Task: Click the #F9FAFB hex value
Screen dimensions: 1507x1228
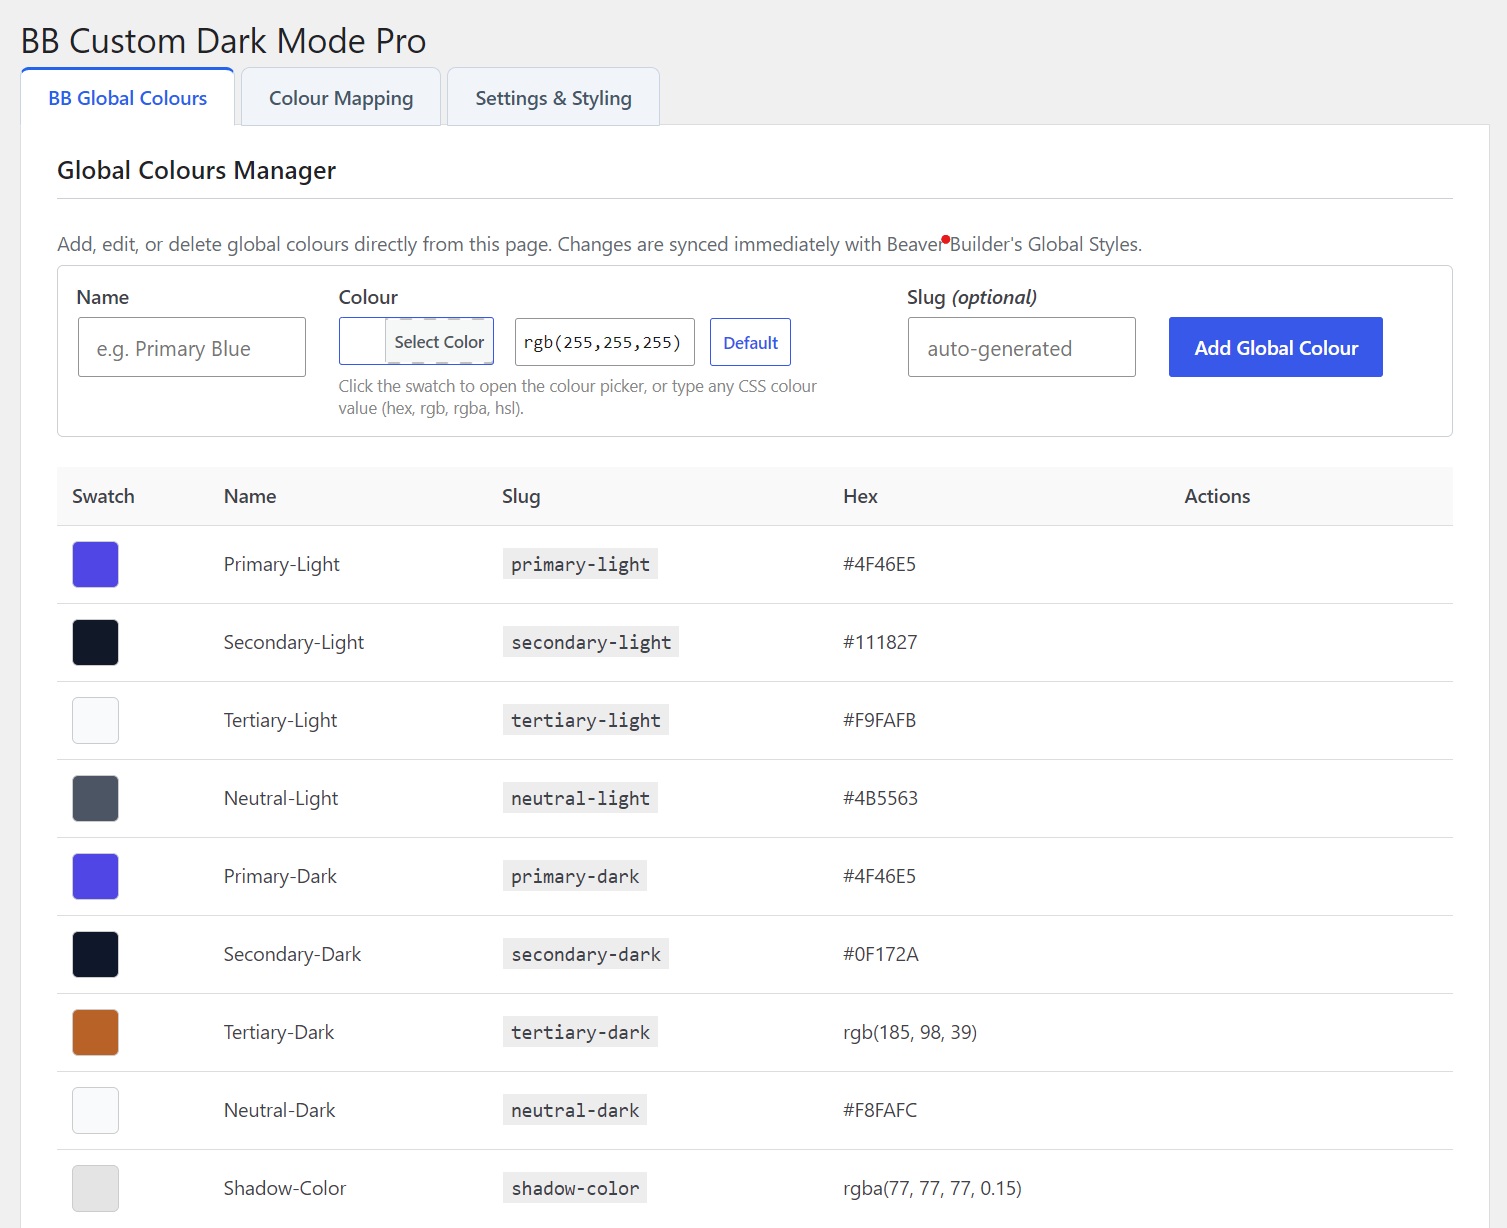Action: click(879, 720)
